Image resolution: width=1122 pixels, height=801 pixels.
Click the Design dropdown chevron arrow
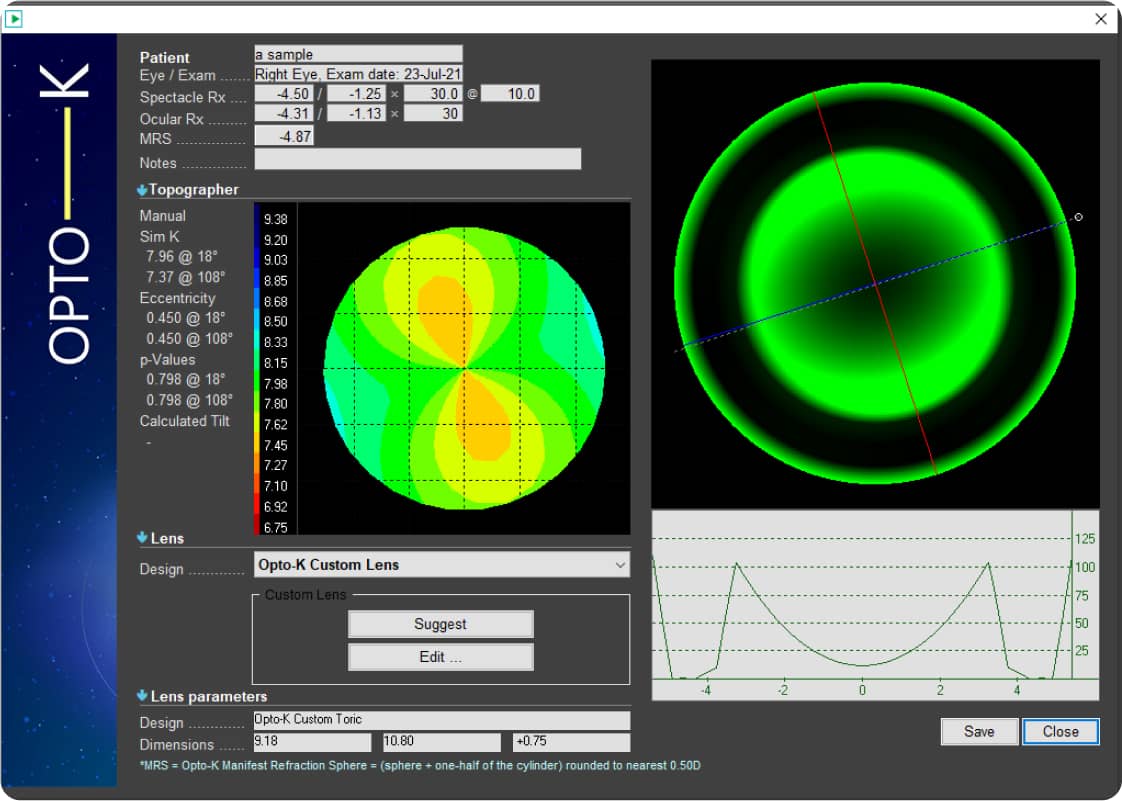click(620, 564)
